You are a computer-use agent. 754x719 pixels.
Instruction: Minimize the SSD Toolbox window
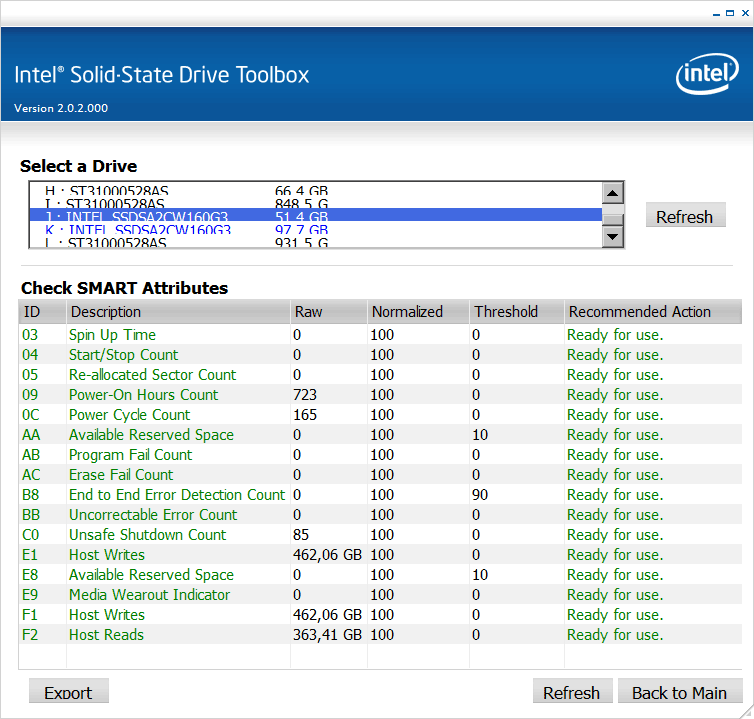[717, 13]
